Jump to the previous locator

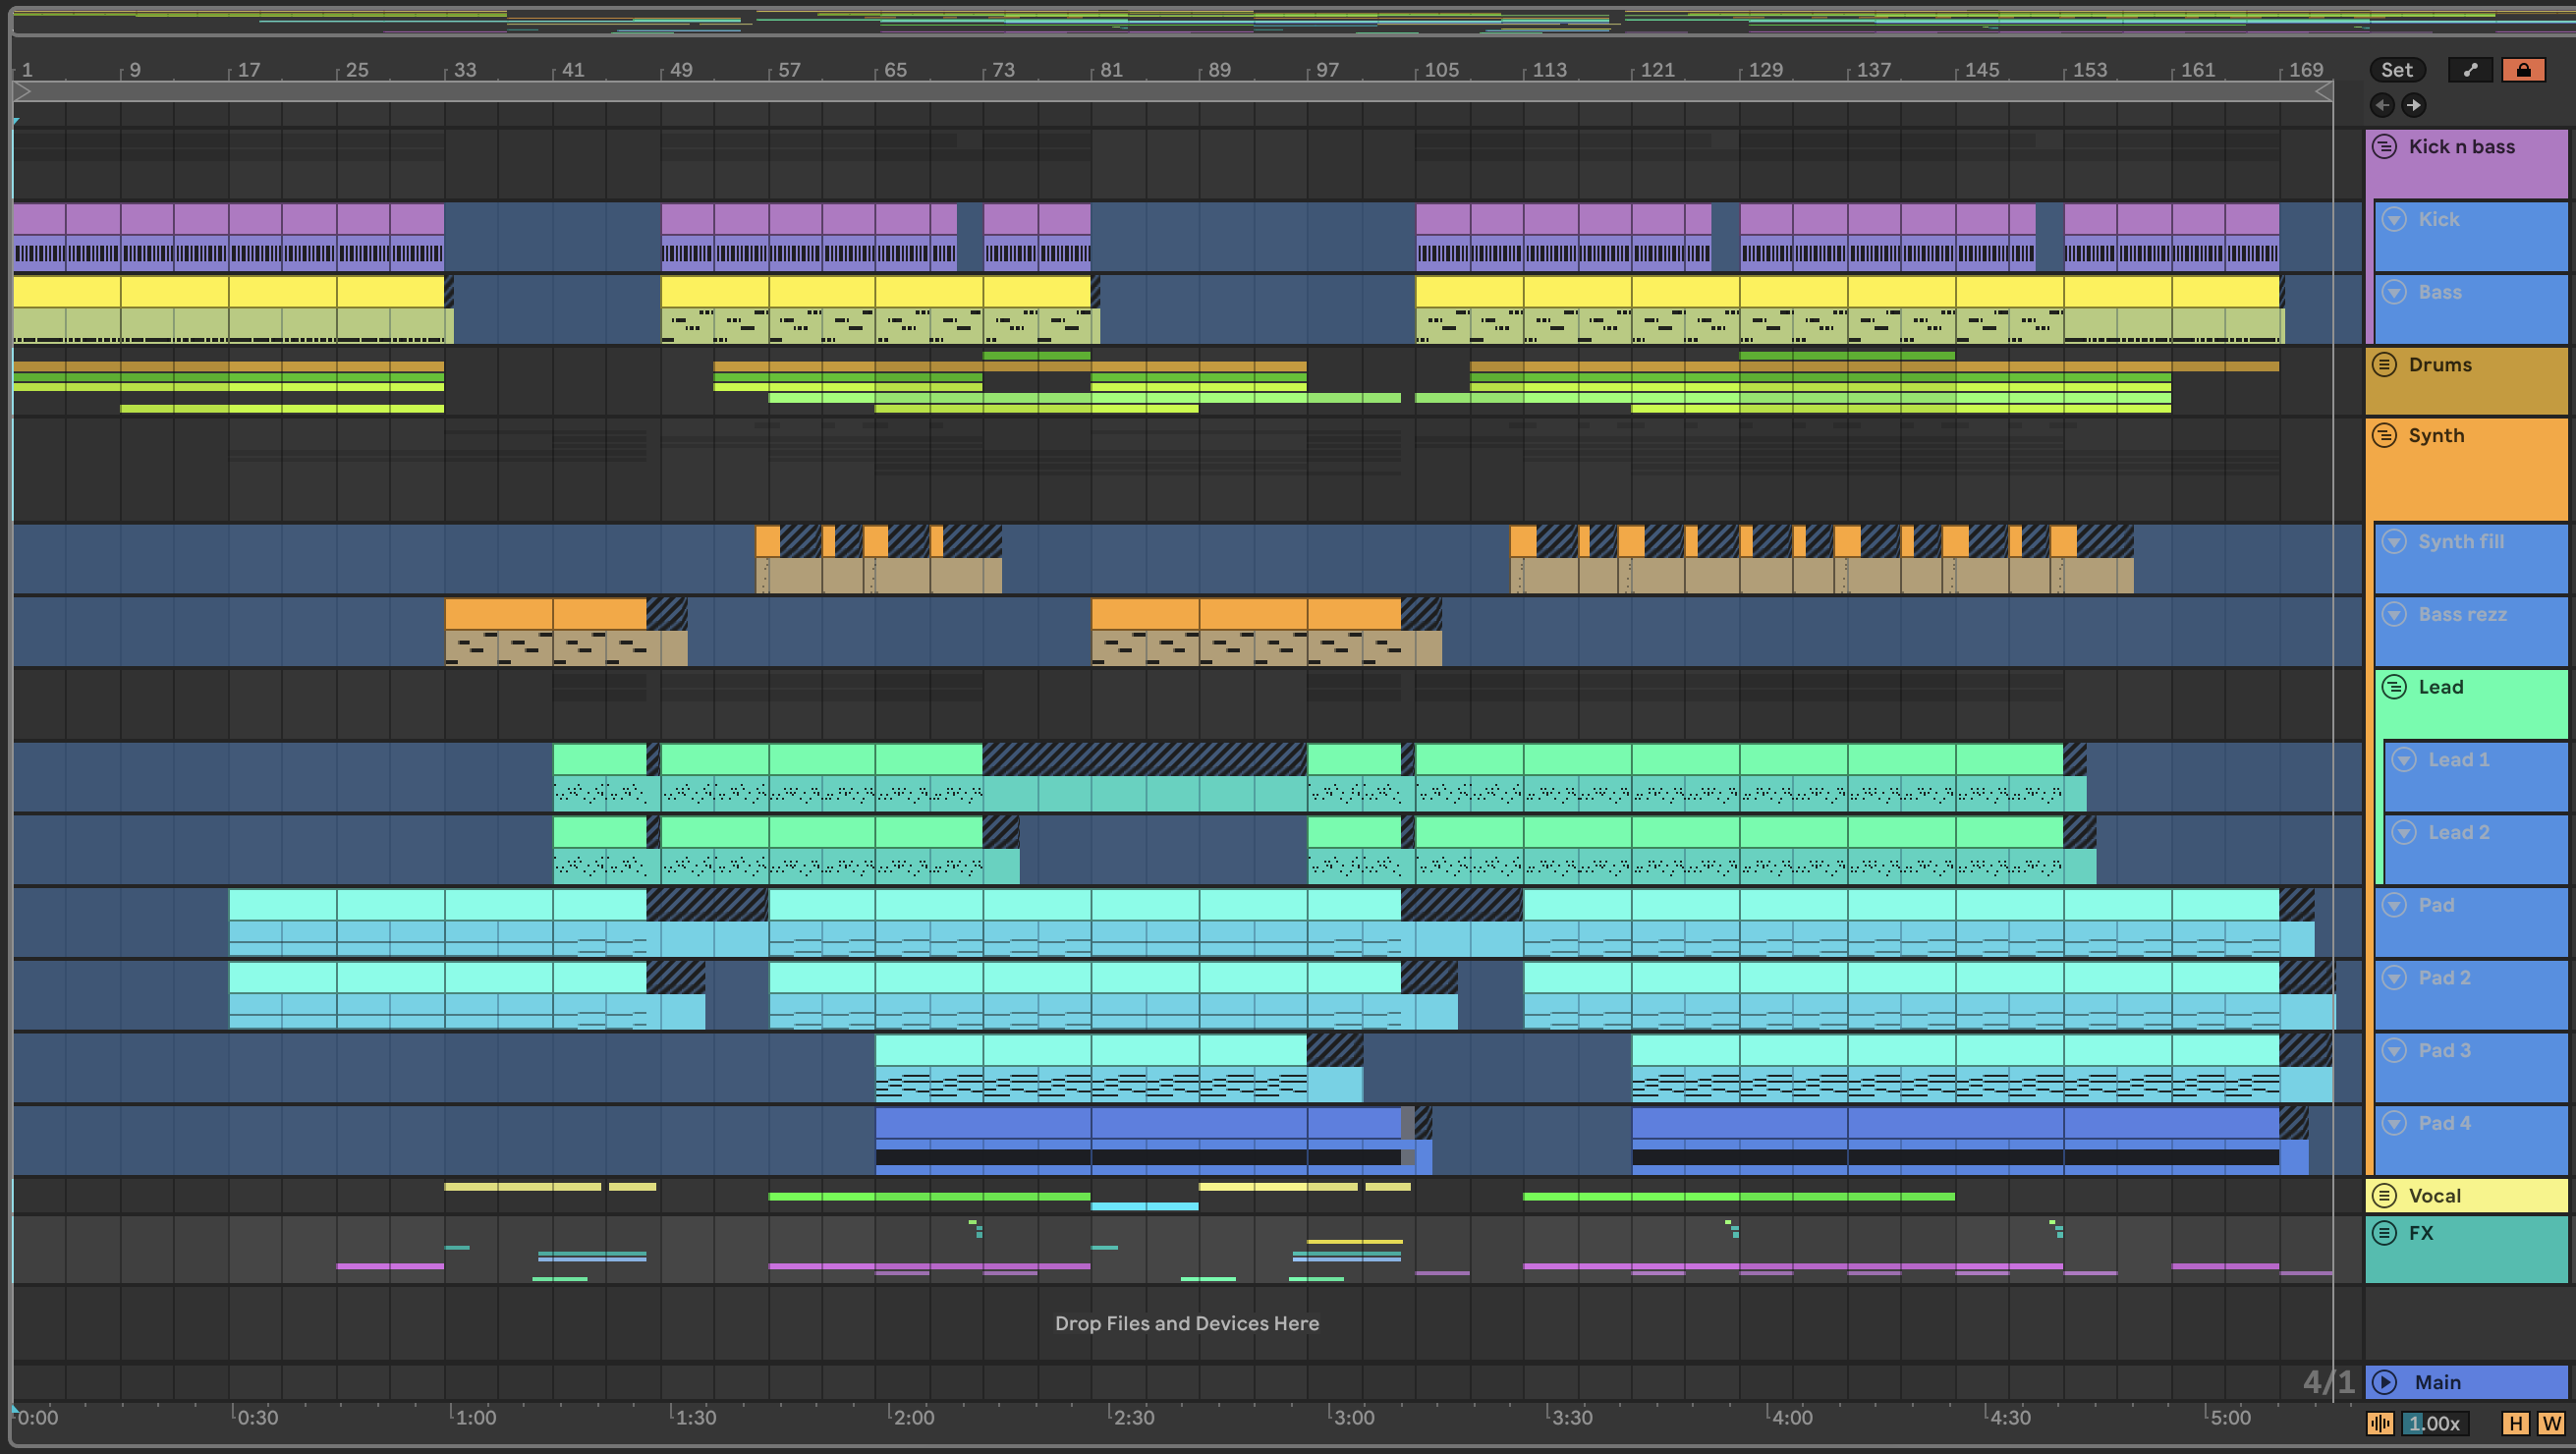[x=2382, y=105]
